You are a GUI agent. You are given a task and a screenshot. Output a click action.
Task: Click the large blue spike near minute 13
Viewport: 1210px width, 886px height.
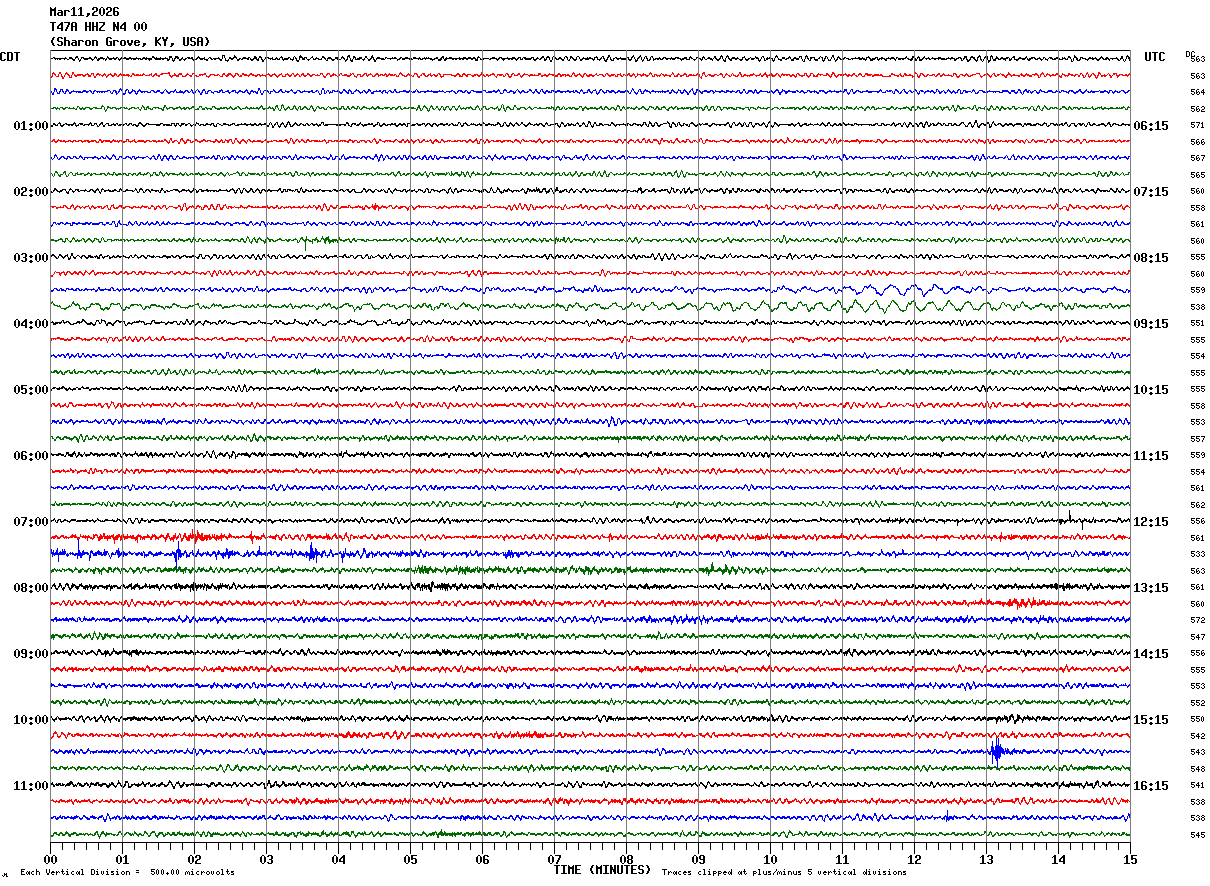tap(996, 750)
